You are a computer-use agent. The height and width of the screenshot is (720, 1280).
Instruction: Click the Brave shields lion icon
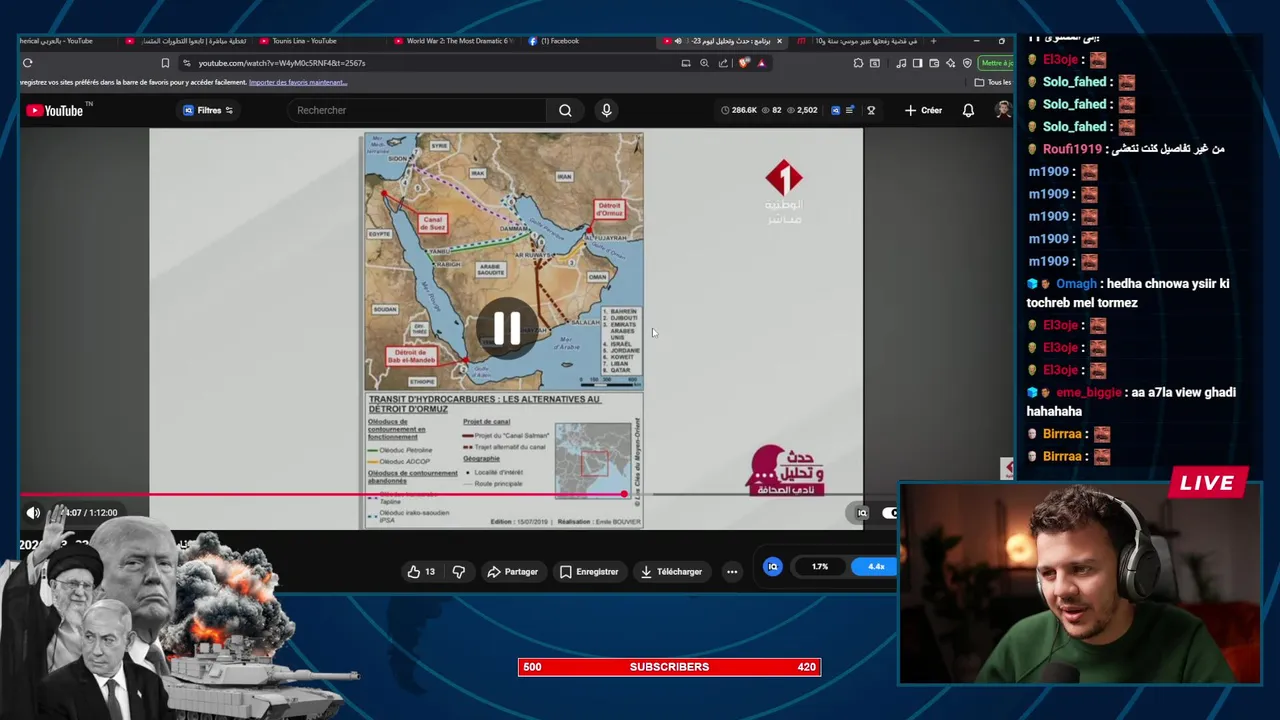coord(743,63)
